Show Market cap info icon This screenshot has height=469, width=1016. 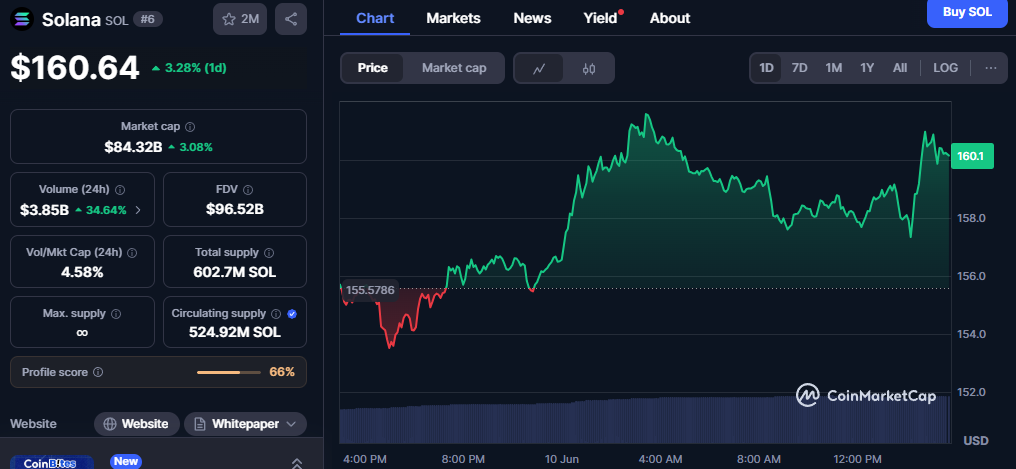190,127
